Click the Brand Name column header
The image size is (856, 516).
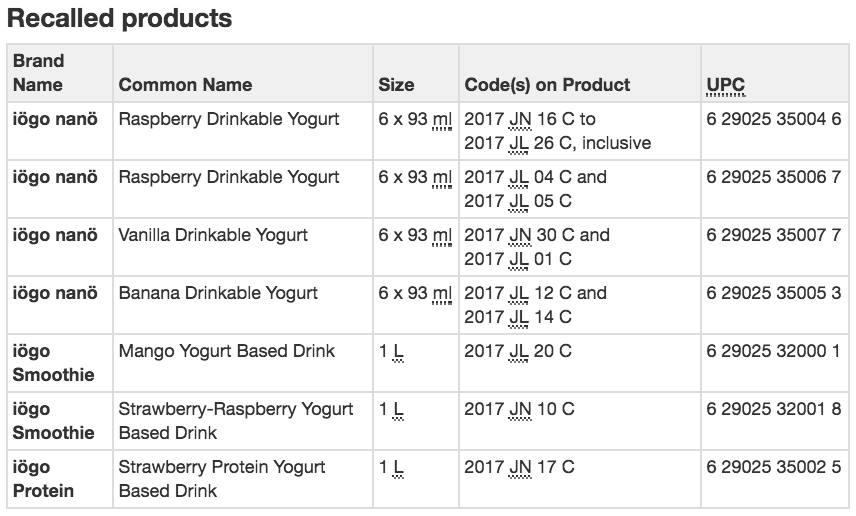pos(38,73)
